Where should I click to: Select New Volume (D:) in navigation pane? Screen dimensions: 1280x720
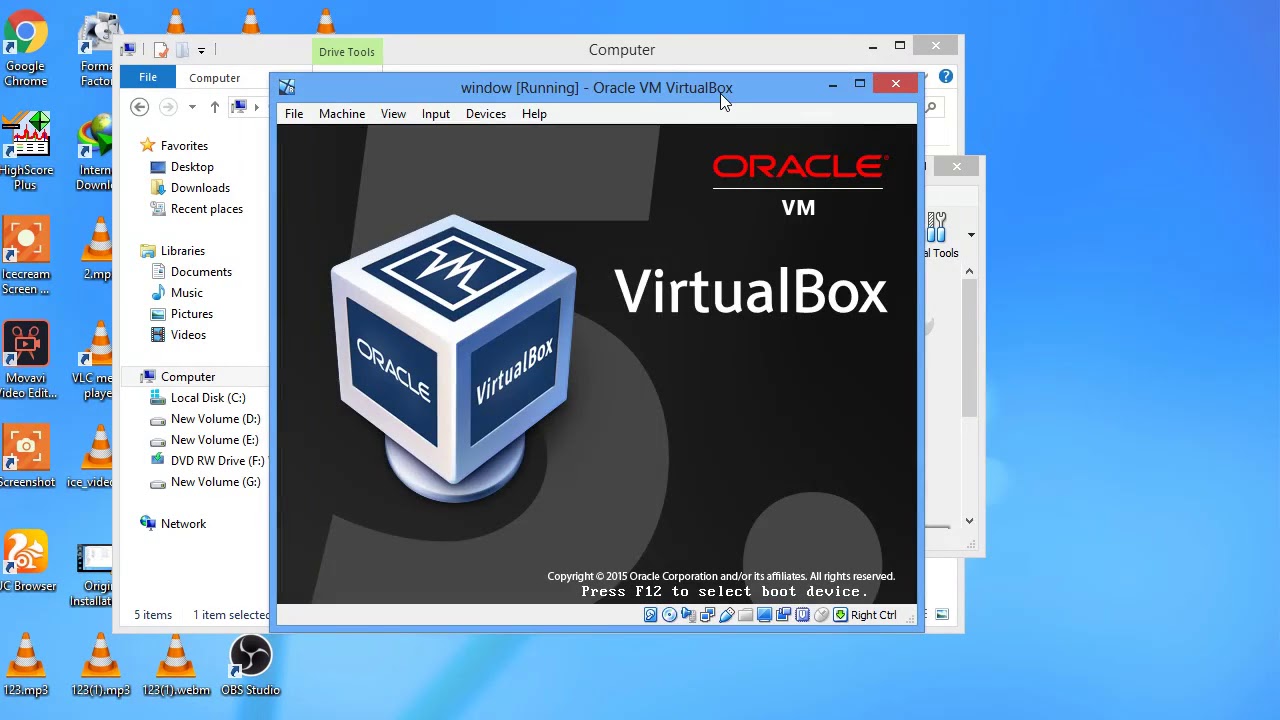(x=215, y=419)
